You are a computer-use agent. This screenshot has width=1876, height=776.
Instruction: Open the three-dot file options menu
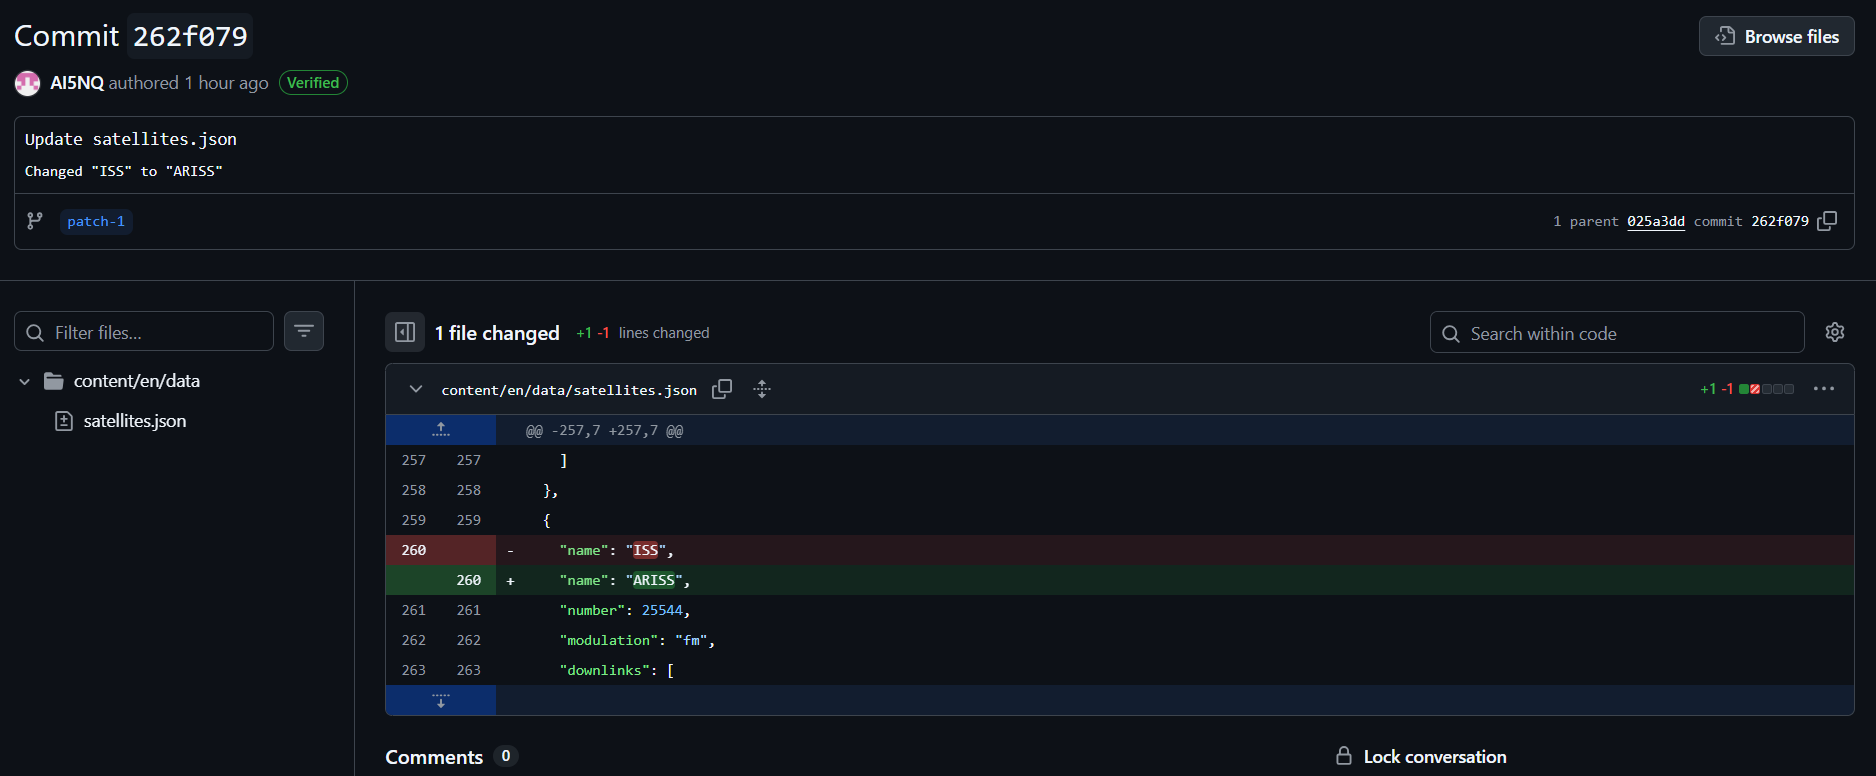[1824, 389]
